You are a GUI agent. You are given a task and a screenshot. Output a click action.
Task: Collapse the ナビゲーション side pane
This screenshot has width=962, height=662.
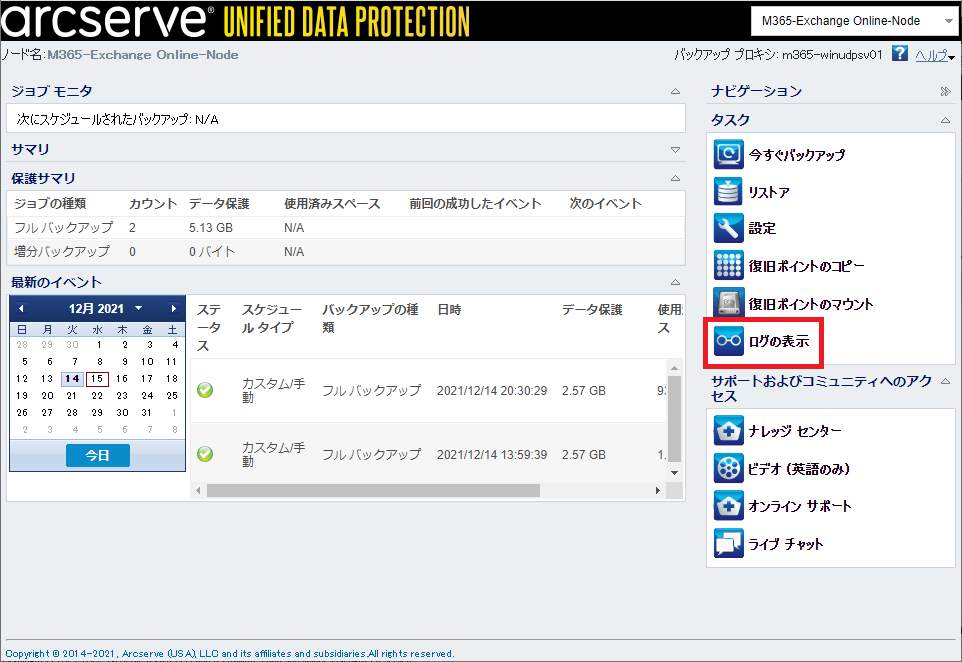point(945,91)
